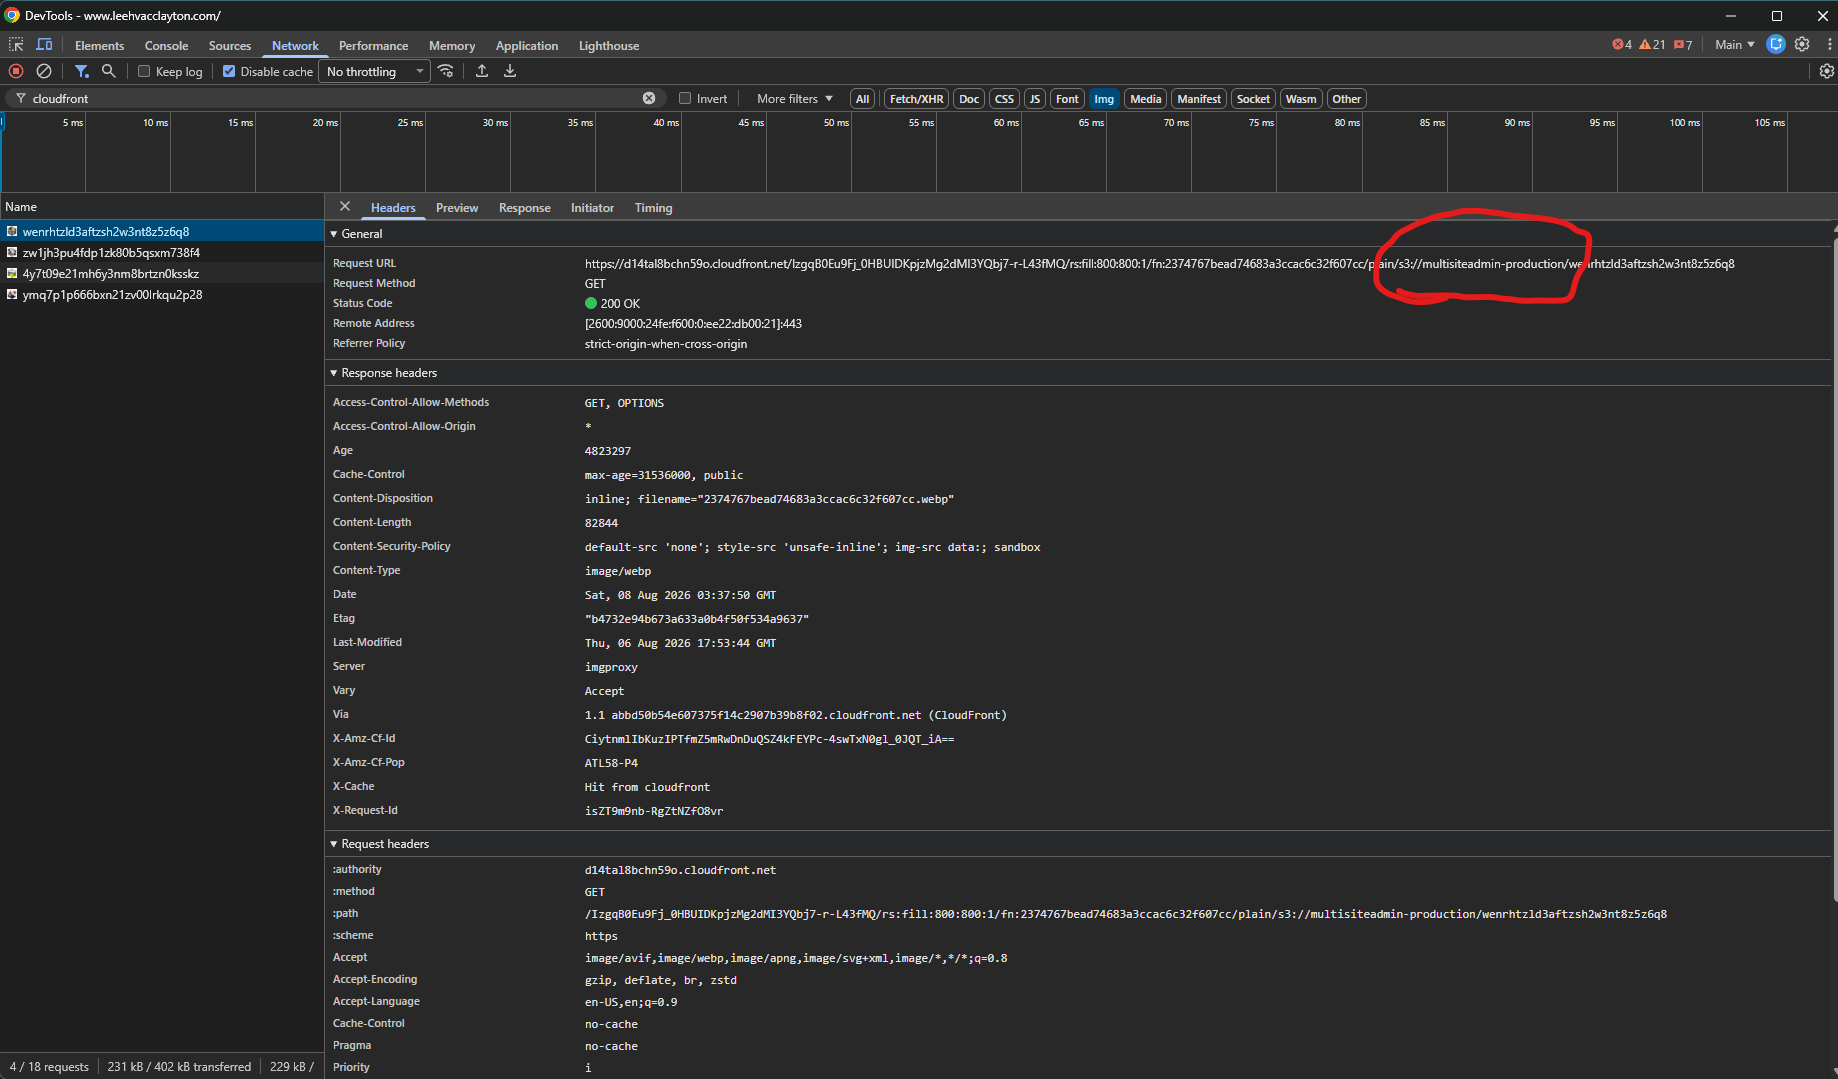Click the inspect element picker icon
Viewport: 1838px width, 1079px height.
[16, 45]
